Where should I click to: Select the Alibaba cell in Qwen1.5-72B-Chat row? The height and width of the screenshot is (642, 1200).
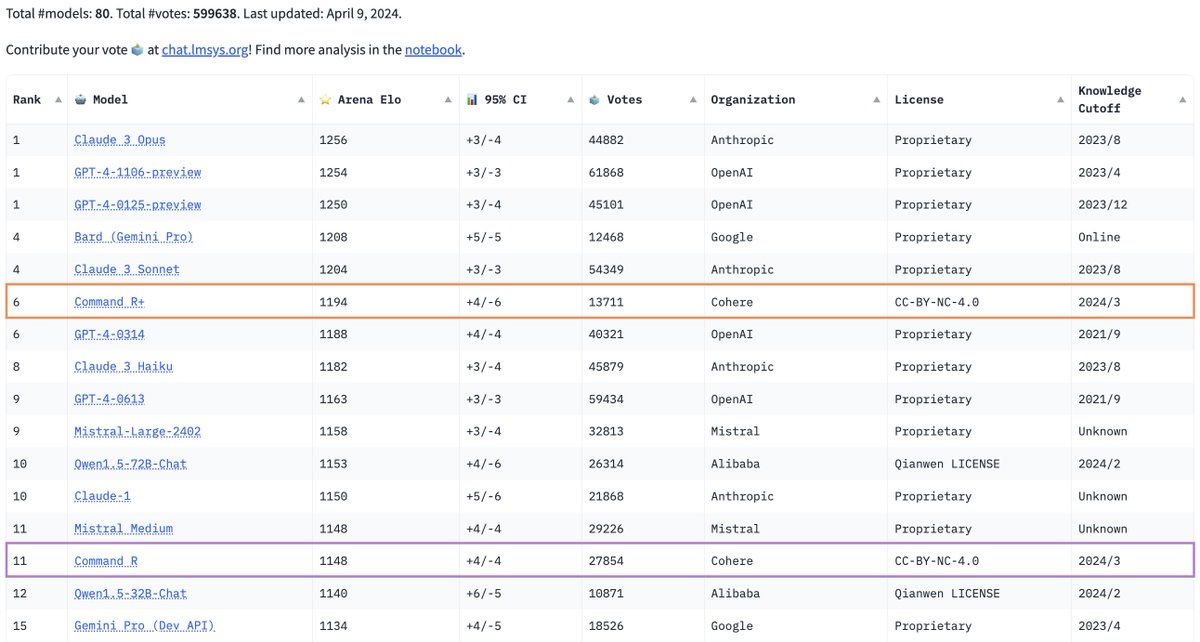pos(735,464)
